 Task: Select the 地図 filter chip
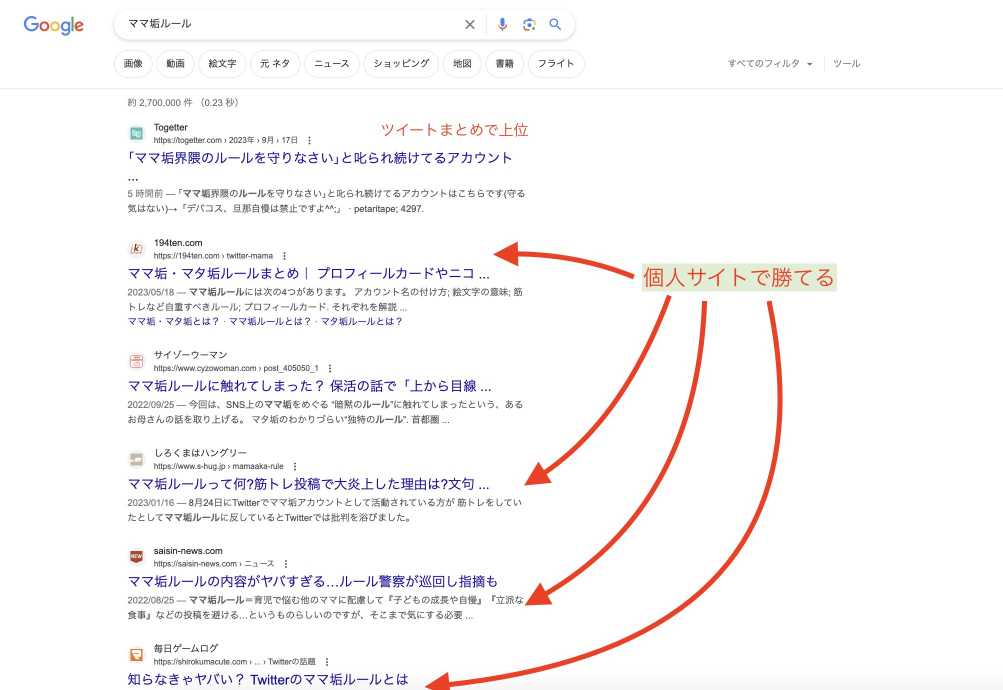(x=462, y=64)
